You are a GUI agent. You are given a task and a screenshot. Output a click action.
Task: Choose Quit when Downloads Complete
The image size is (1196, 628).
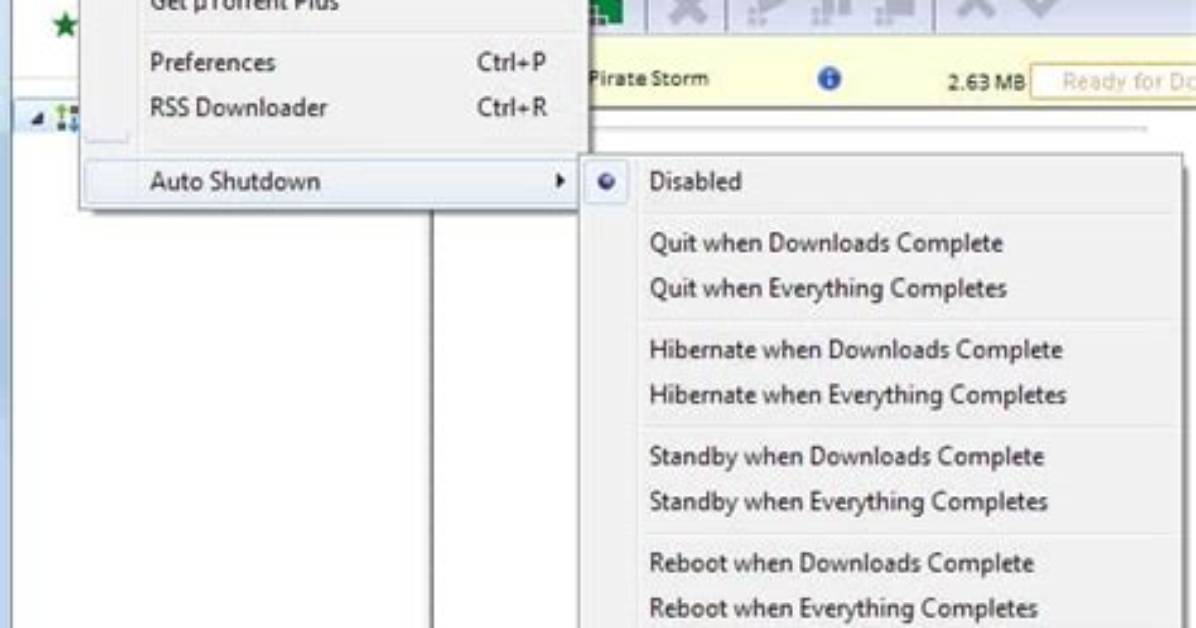coord(826,243)
